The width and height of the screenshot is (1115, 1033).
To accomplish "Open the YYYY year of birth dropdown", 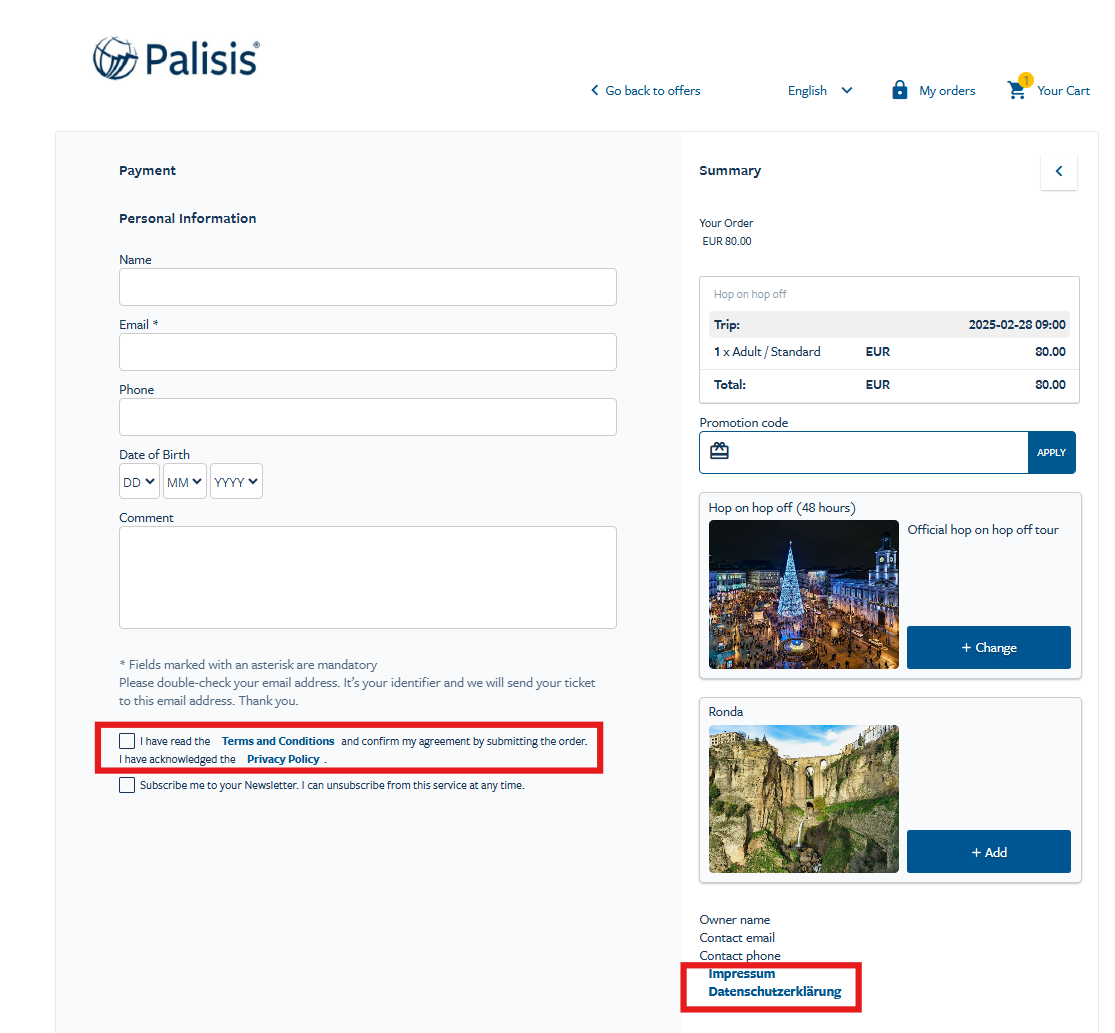I will (x=236, y=481).
